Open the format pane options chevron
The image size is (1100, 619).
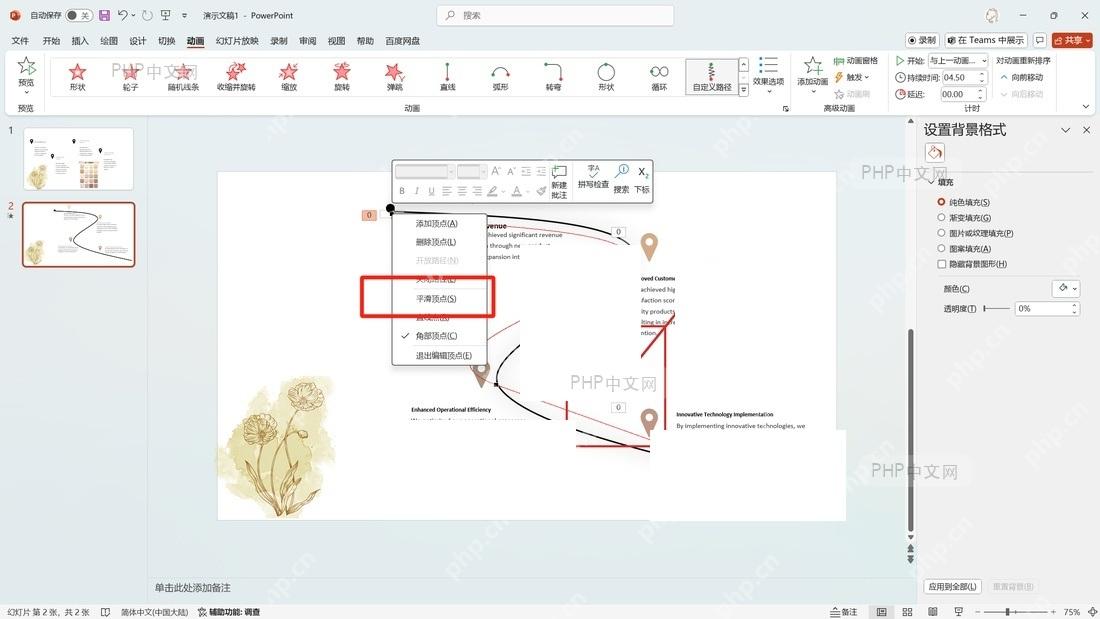[x=1066, y=130]
